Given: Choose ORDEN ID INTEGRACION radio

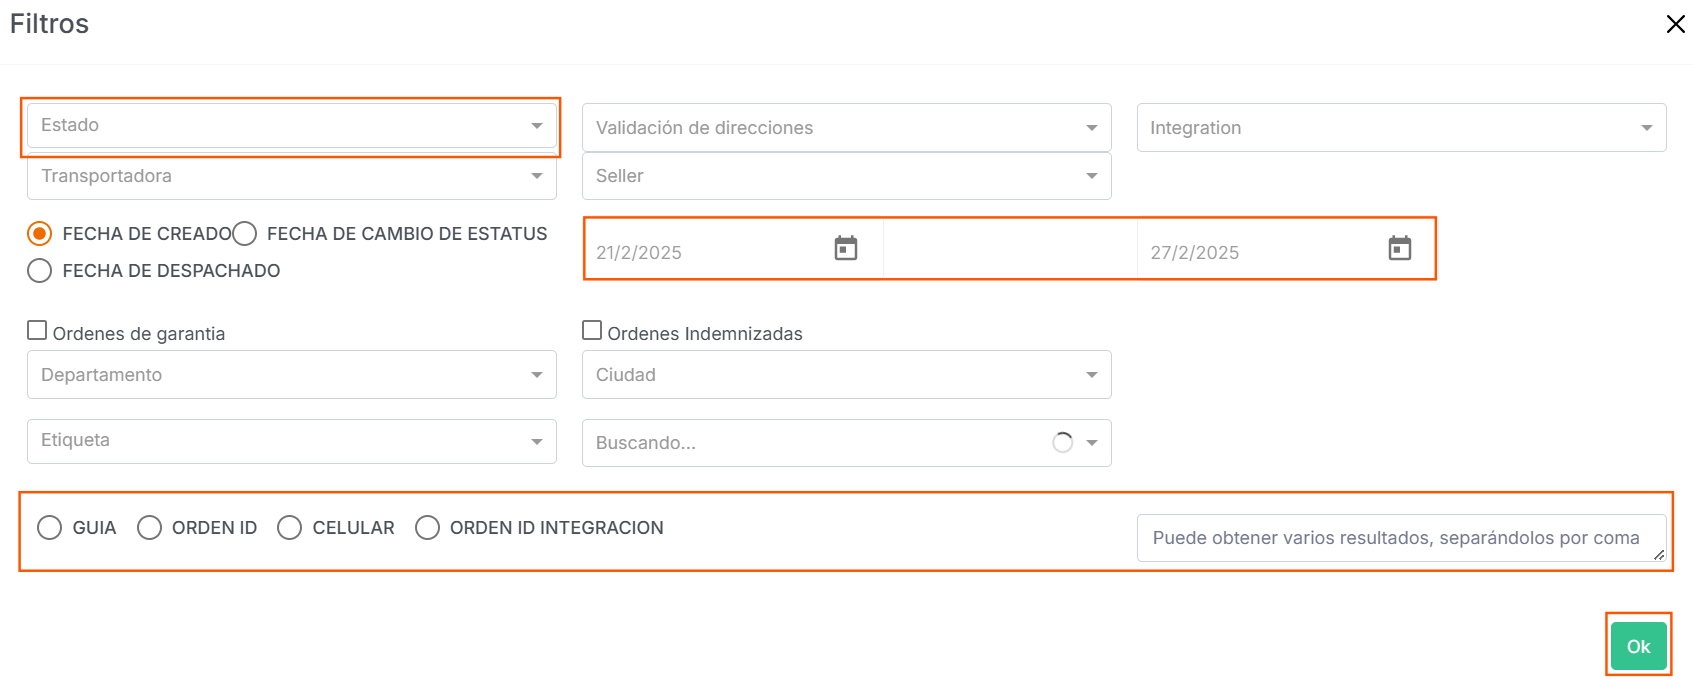Looking at the screenshot, I should tap(427, 528).
